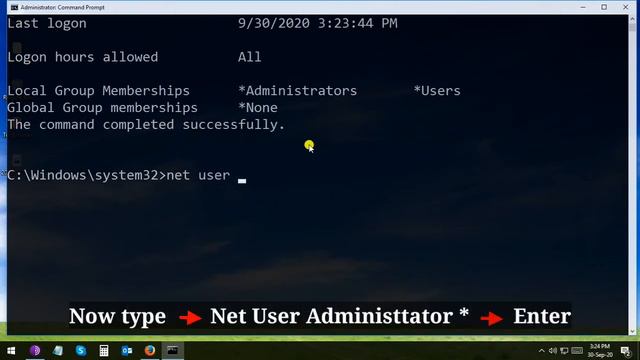This screenshot has height=360, width=640.
Task: Open the touch keyboard tray icon
Action: pyautogui.click(x=577, y=351)
